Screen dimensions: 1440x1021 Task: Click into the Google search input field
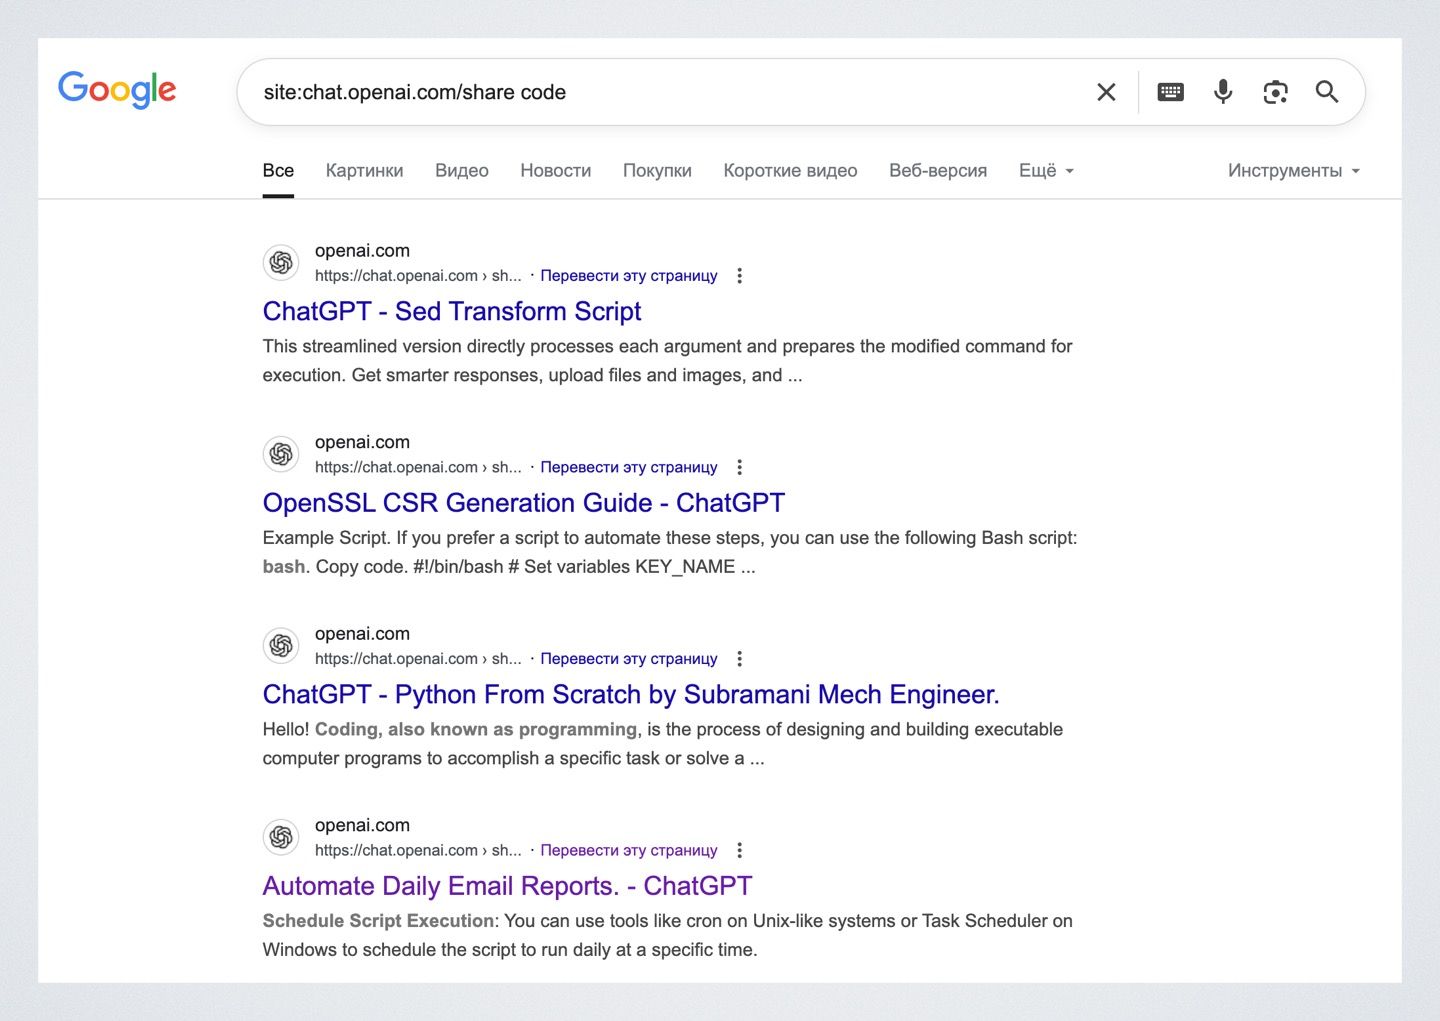coord(660,92)
